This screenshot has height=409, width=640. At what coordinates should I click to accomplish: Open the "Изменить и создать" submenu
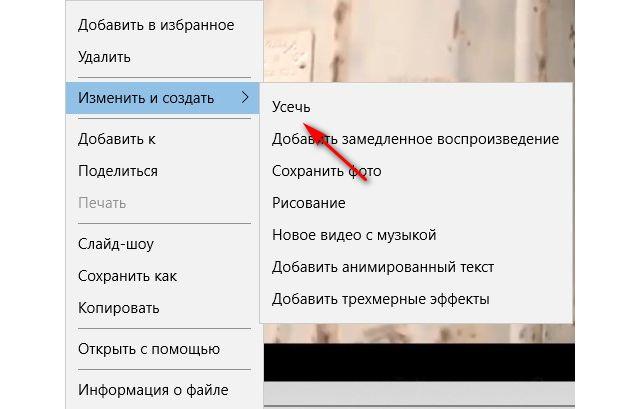[162, 98]
